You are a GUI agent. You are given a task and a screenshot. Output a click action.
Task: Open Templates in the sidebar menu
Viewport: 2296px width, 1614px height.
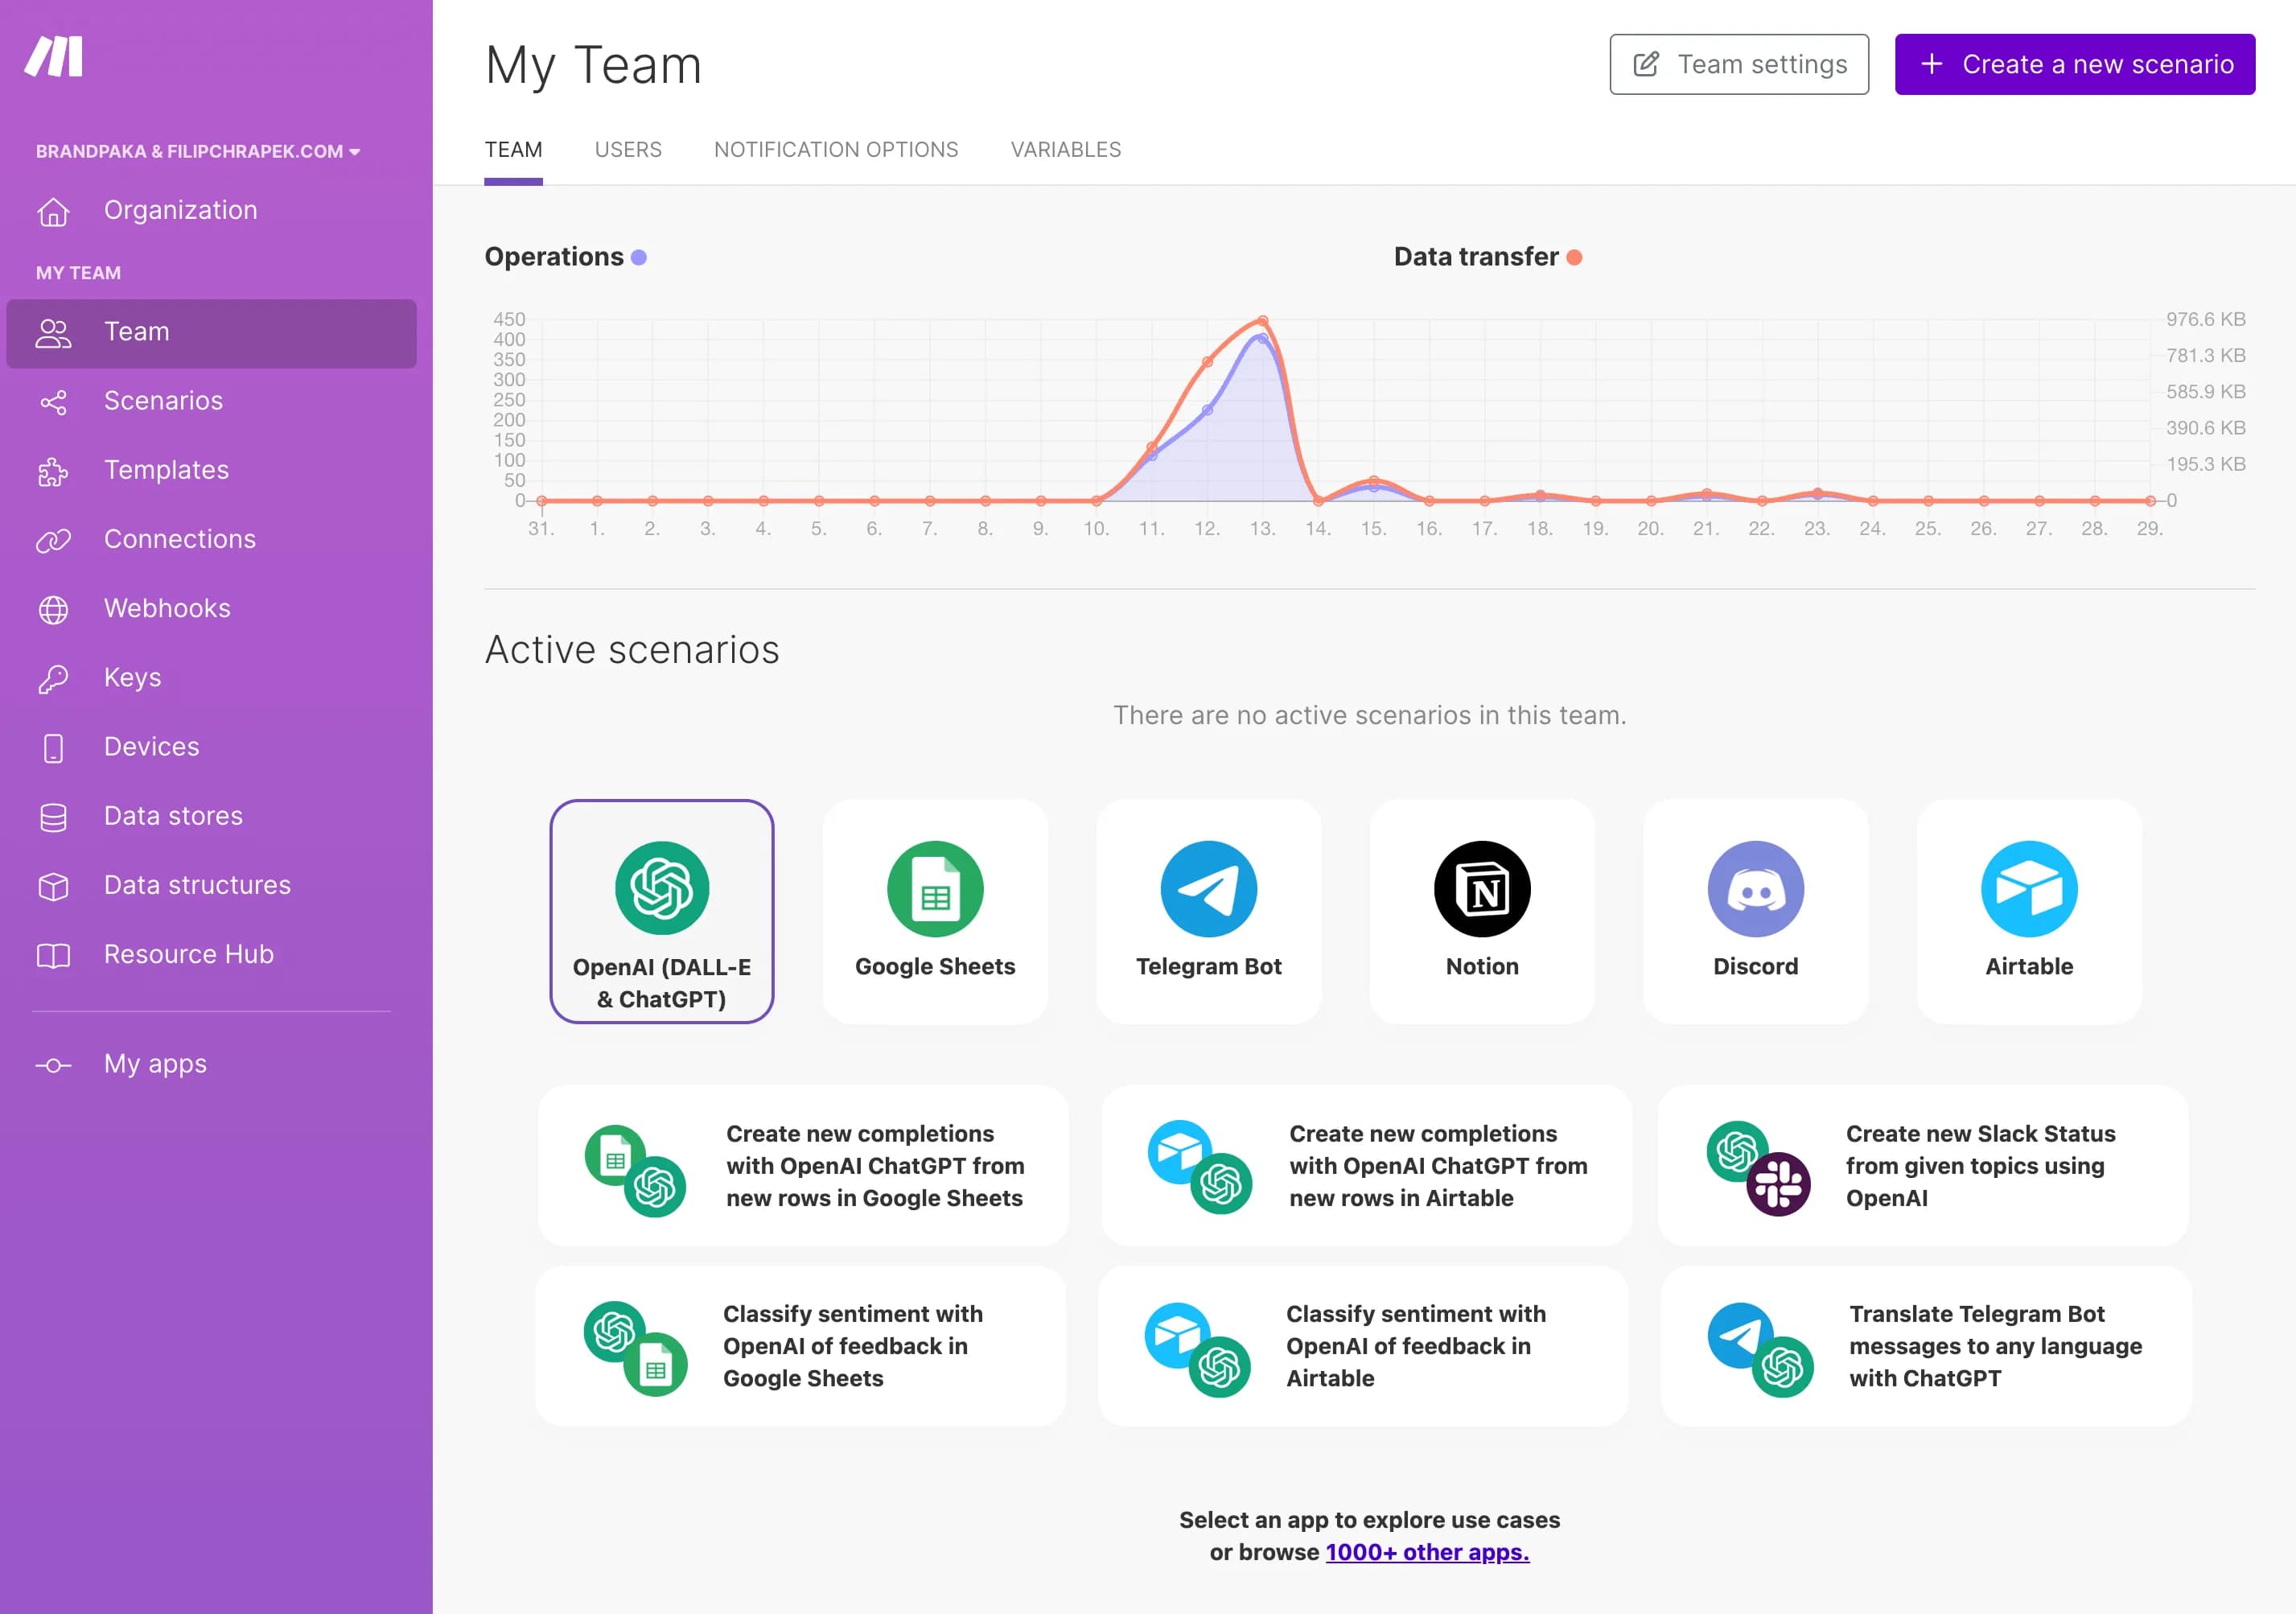point(211,471)
